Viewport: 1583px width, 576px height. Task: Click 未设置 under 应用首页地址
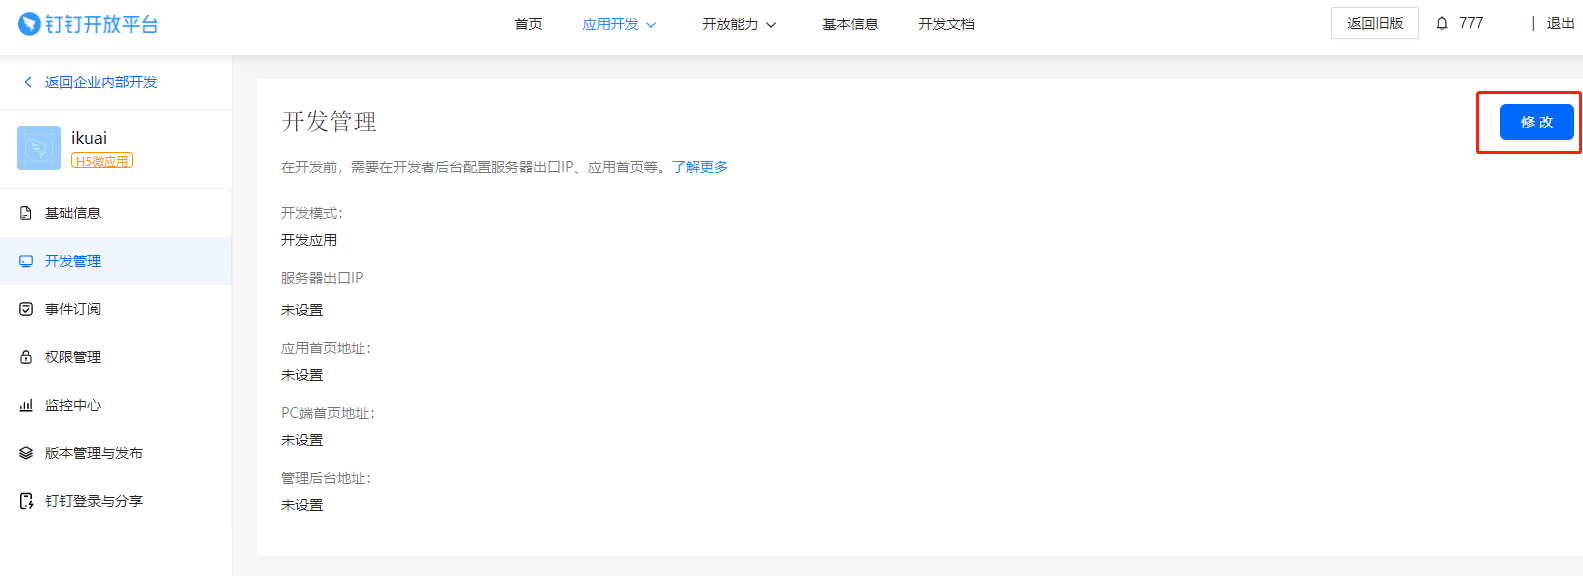pyautogui.click(x=302, y=375)
